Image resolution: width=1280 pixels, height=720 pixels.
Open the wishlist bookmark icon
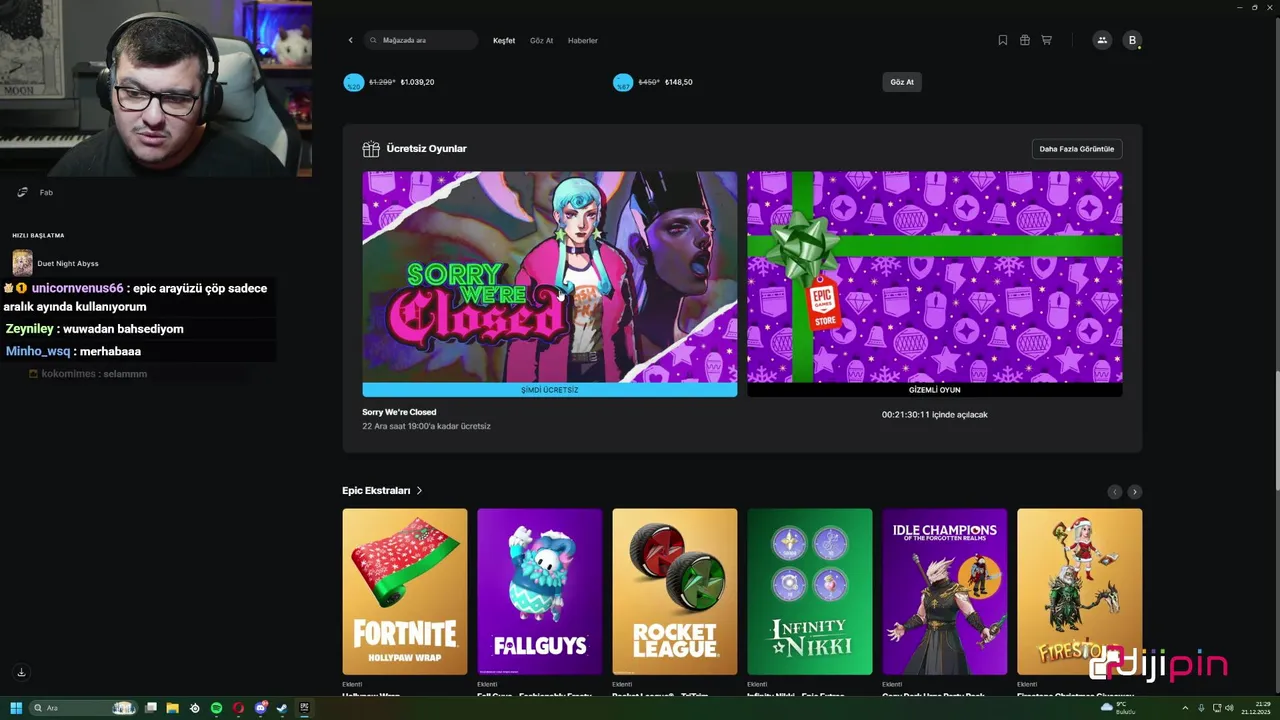[1003, 40]
